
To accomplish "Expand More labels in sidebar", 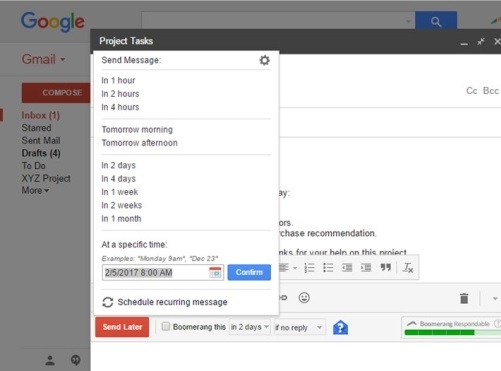I will (x=35, y=191).
